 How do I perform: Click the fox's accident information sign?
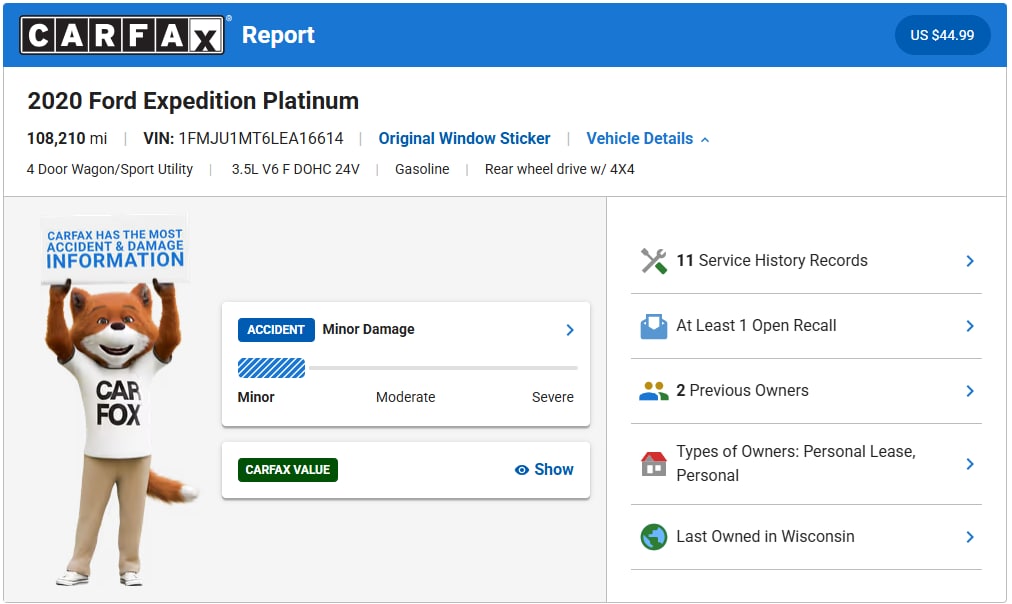(115, 248)
